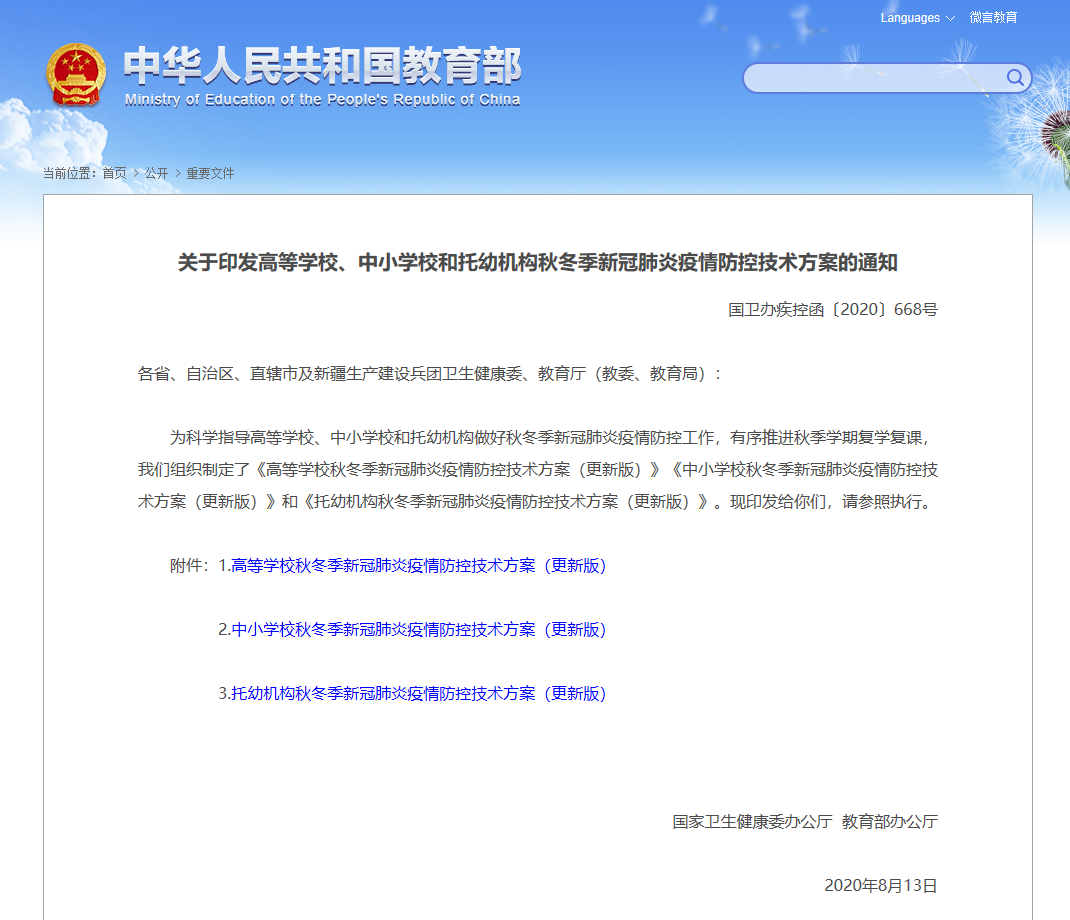Go to 首页 in breadcrumb

(x=114, y=173)
